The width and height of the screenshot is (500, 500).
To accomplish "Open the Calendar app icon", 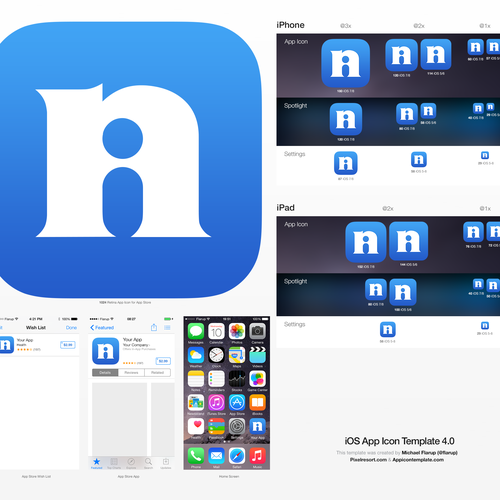I will tap(216, 331).
